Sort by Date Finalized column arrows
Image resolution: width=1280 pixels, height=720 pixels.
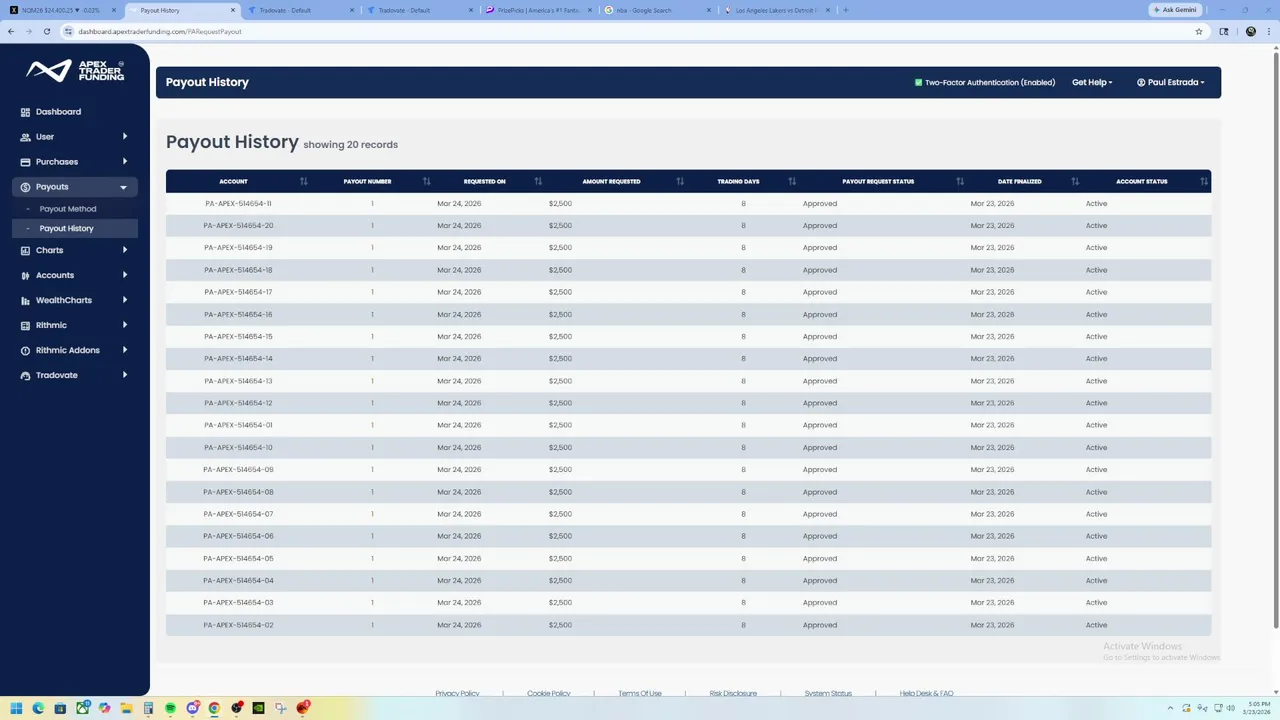[1075, 181]
